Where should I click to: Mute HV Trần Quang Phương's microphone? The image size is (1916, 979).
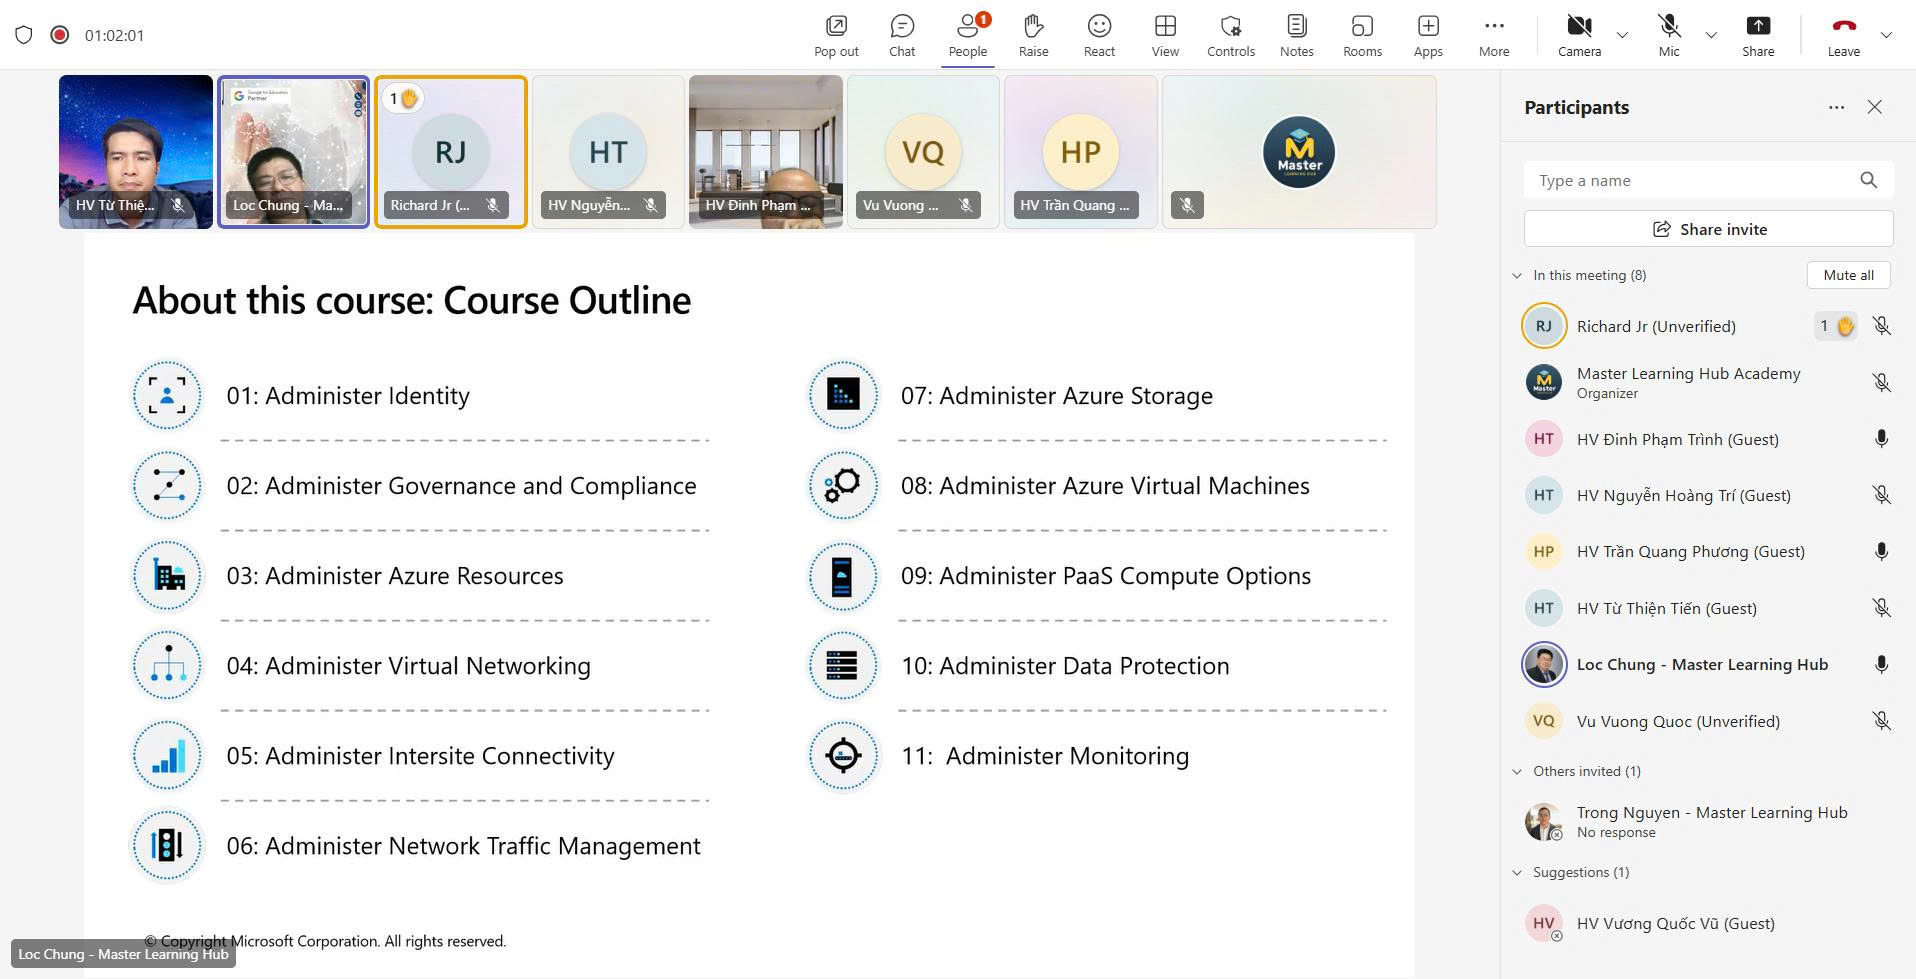pos(1880,552)
